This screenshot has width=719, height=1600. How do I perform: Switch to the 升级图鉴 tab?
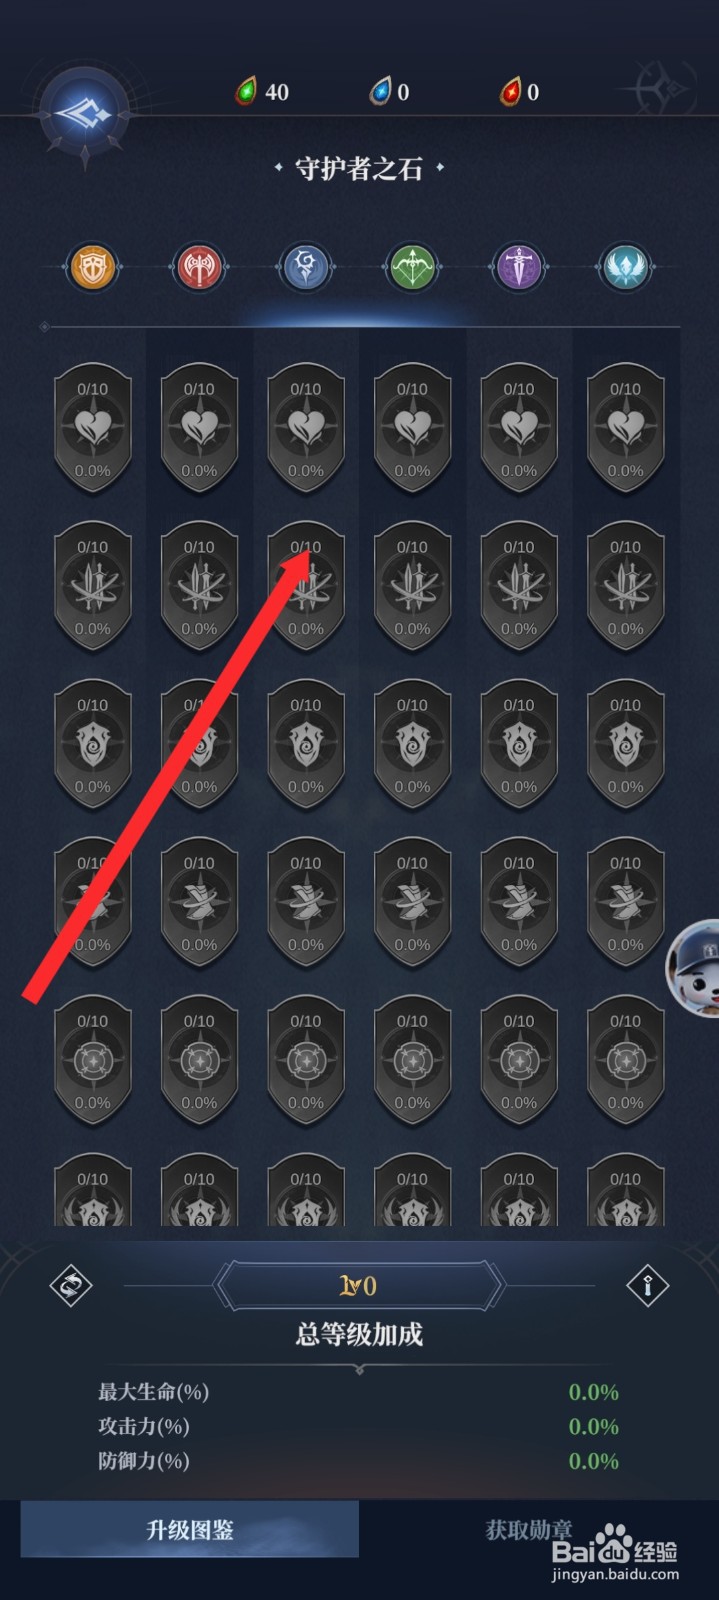(x=190, y=1529)
